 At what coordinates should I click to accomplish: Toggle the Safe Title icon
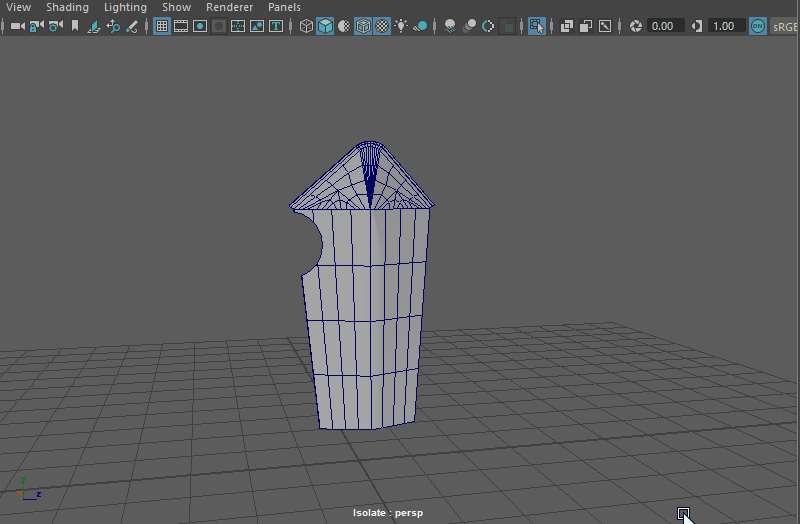click(x=276, y=26)
